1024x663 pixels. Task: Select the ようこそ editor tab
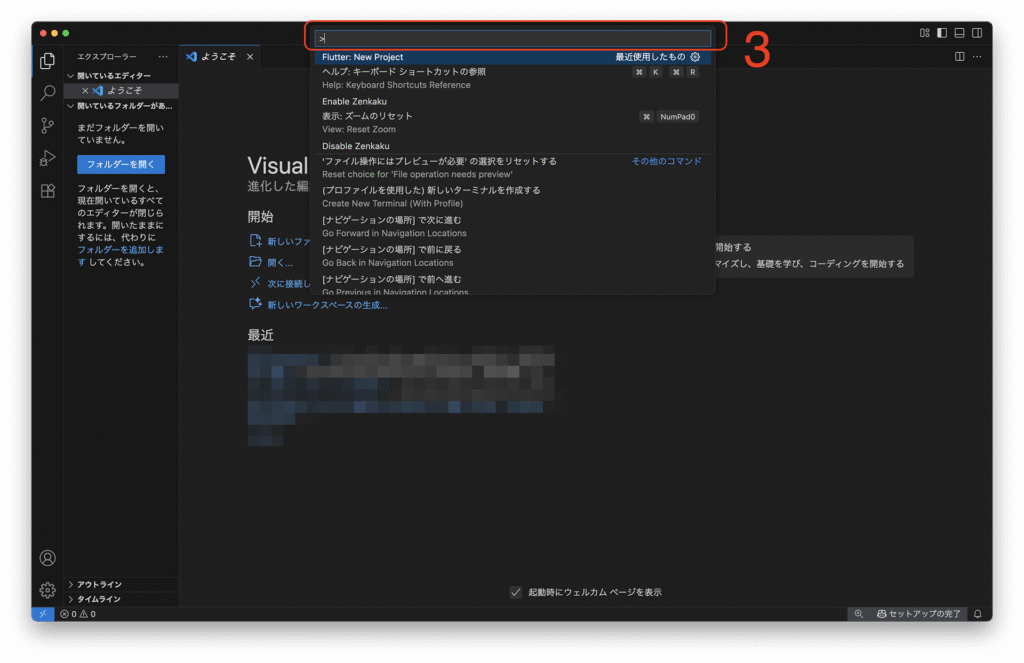(x=222, y=56)
